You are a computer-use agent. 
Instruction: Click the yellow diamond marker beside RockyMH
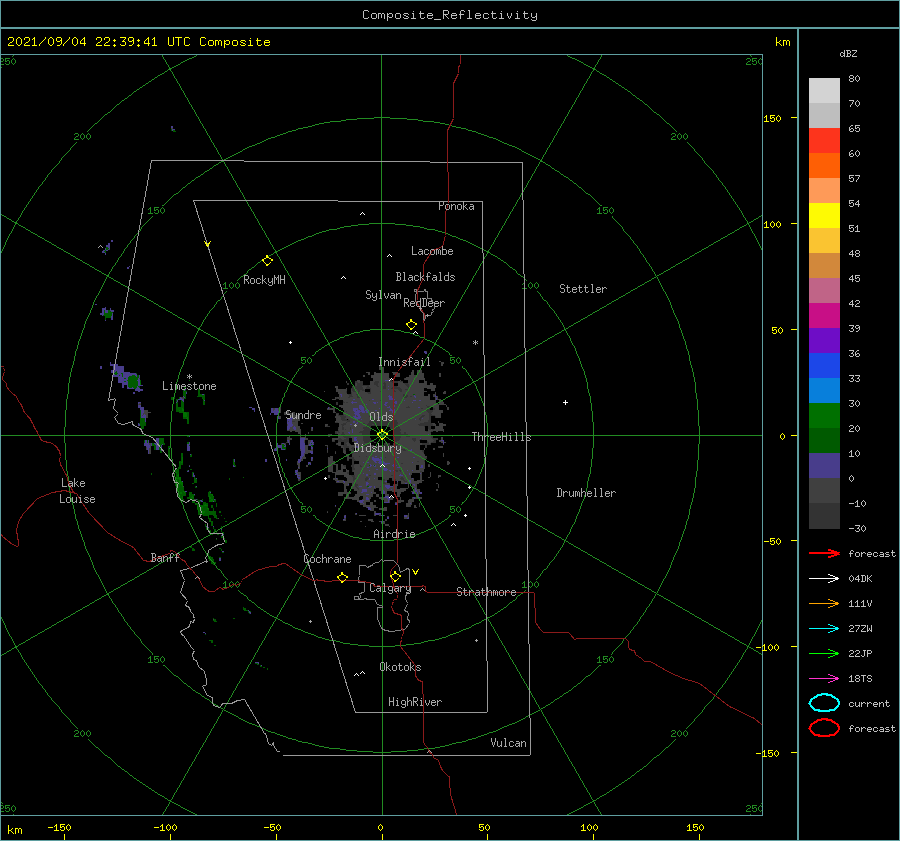(267, 261)
